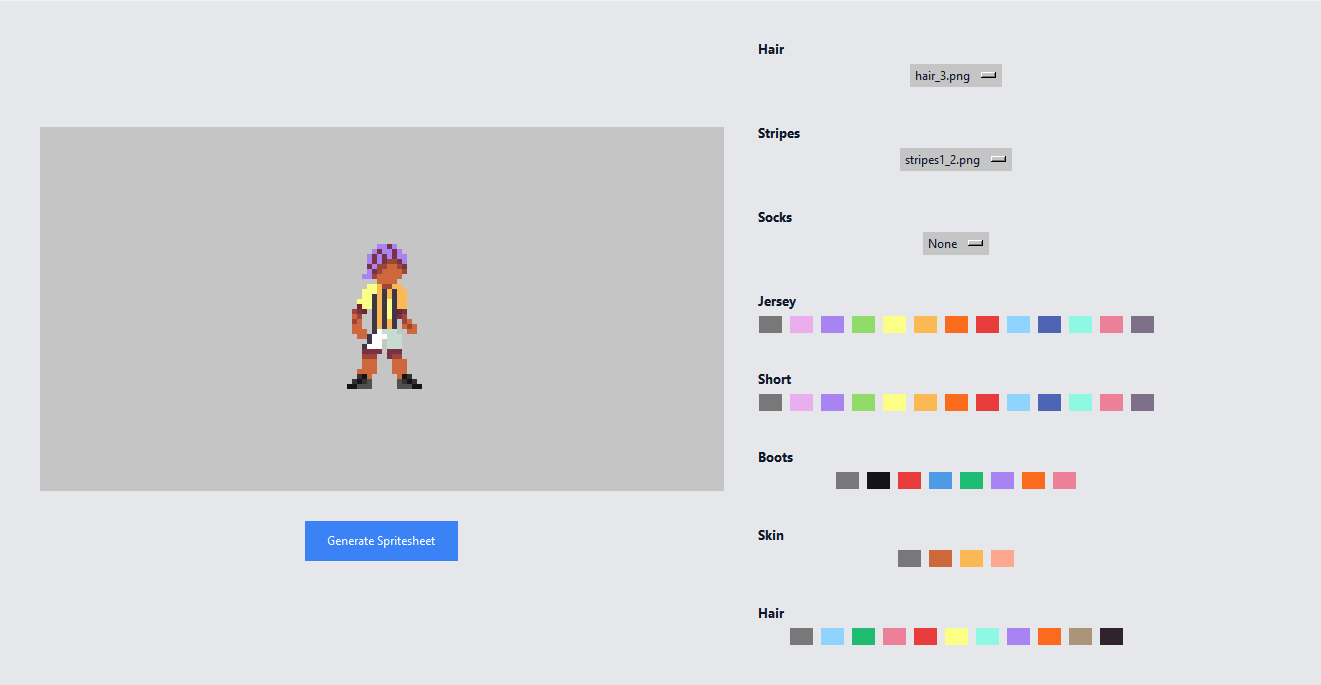Screen dimensions: 1321x685
Task: Set Short color to light blue
Action: coord(1018,403)
